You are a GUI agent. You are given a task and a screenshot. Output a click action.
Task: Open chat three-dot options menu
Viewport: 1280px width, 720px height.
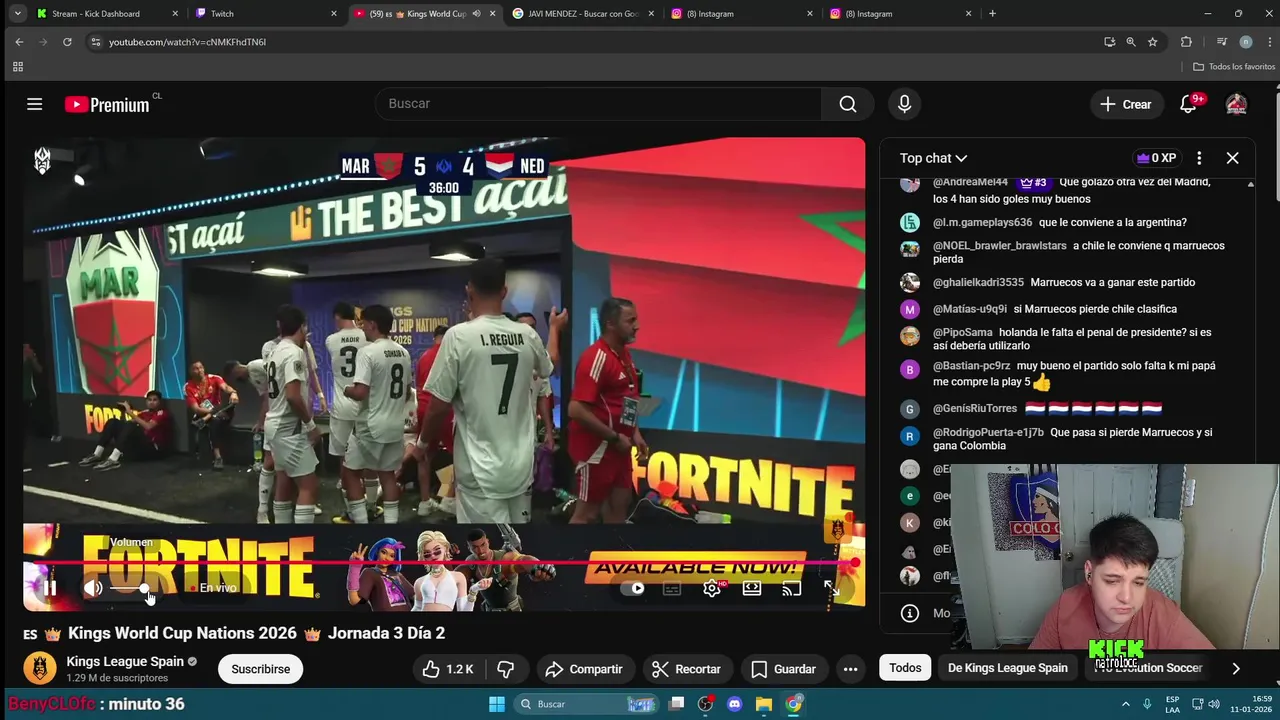pyautogui.click(x=1199, y=158)
